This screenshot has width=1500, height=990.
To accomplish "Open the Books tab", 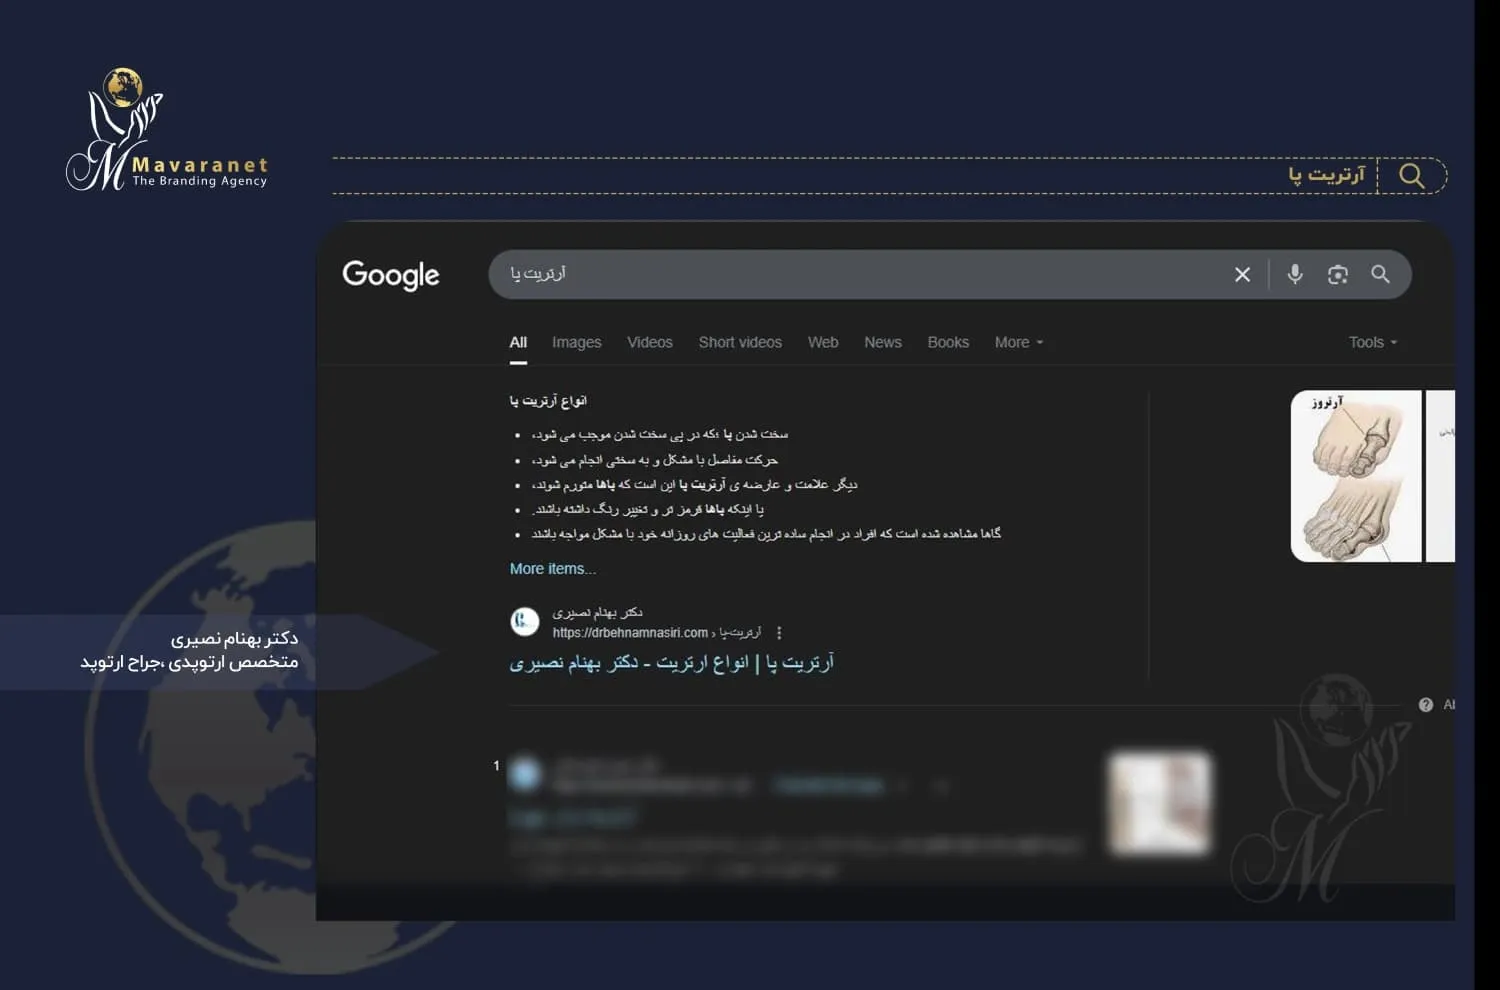I will (x=947, y=342).
